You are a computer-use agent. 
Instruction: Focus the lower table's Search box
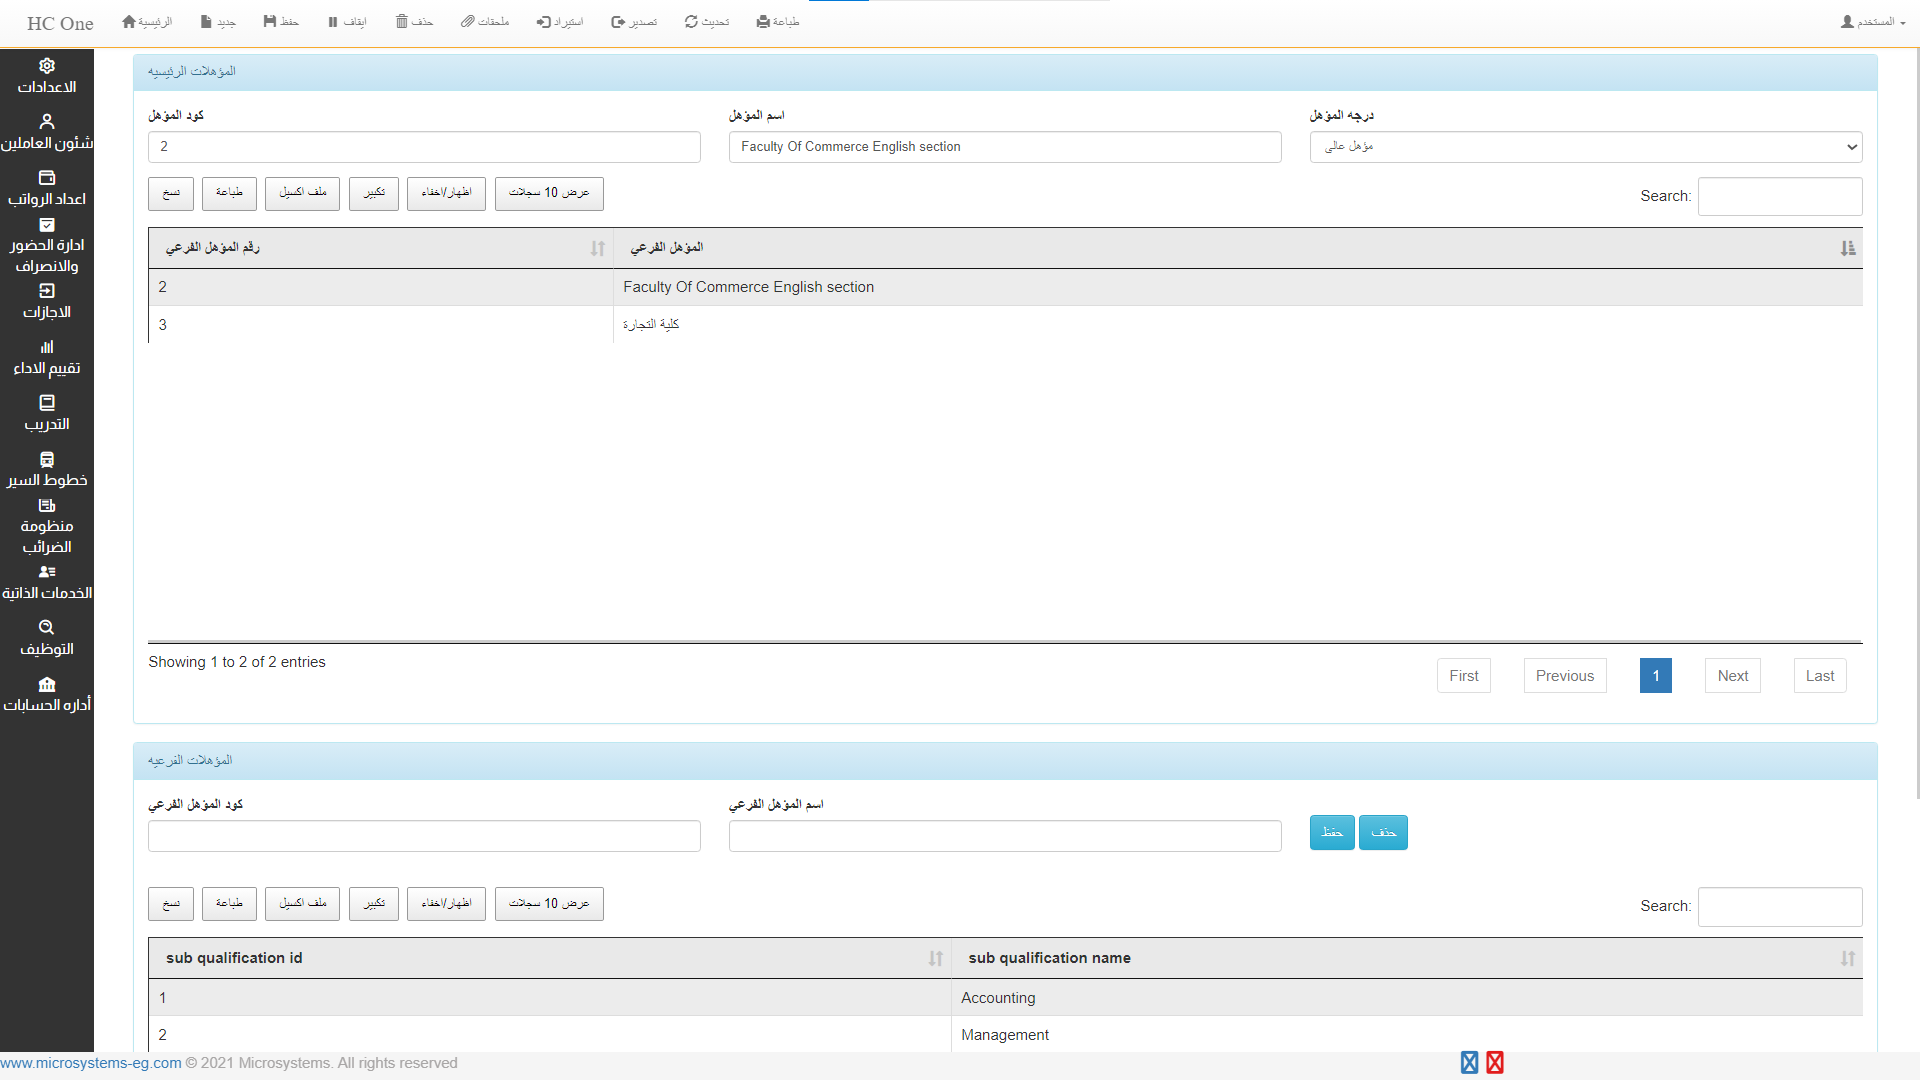[1780, 907]
